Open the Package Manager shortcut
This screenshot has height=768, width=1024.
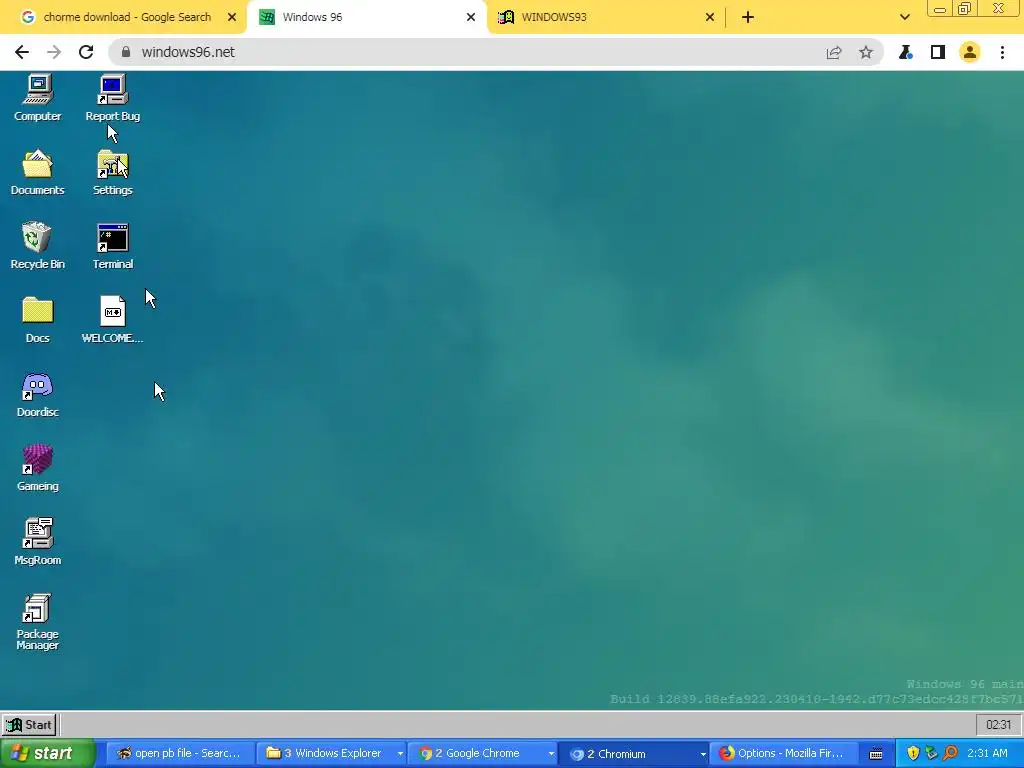point(37,622)
